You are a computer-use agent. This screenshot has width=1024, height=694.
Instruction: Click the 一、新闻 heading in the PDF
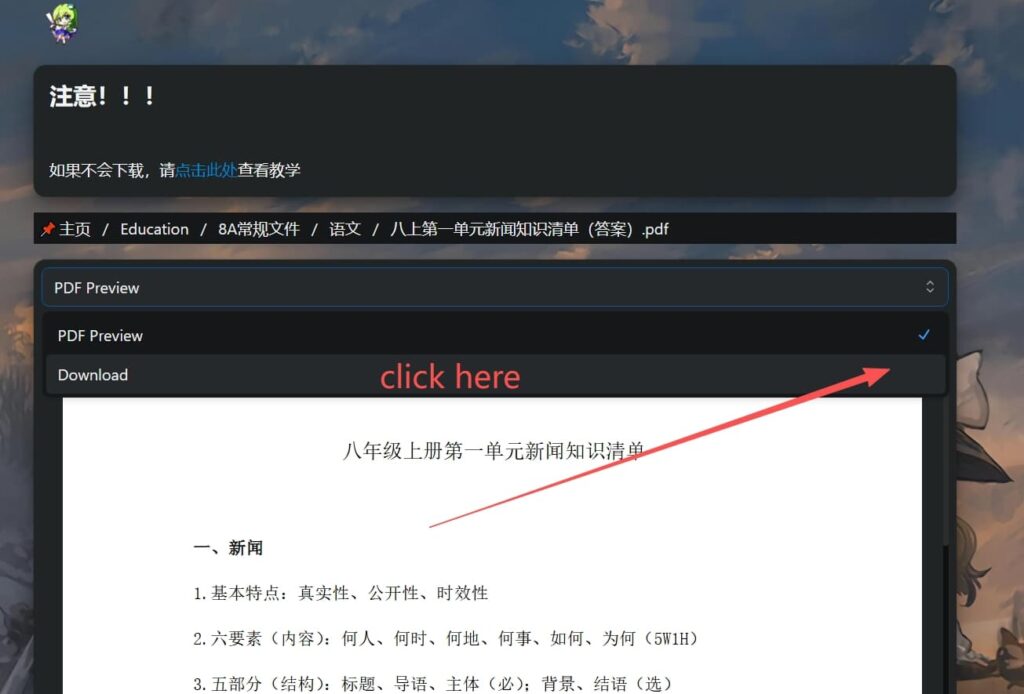(x=228, y=548)
